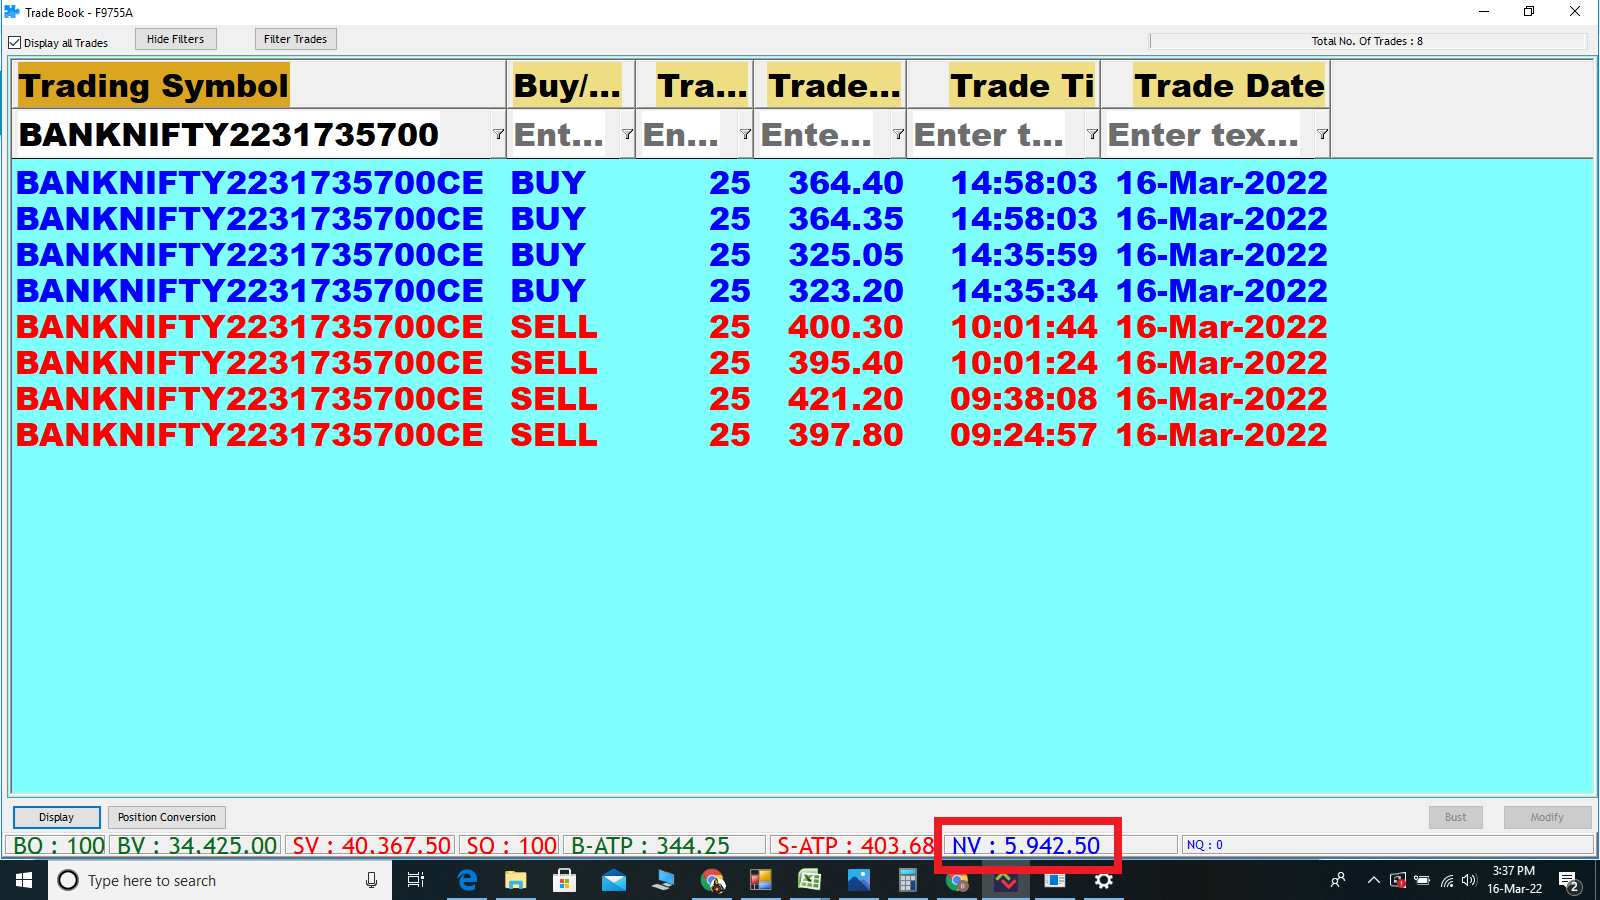The image size is (1600, 900).
Task: Click the Filter Trades button
Action: (295, 39)
